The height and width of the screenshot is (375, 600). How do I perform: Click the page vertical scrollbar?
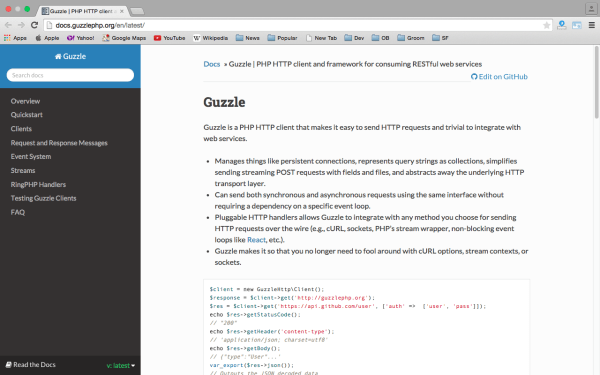click(x=597, y=82)
